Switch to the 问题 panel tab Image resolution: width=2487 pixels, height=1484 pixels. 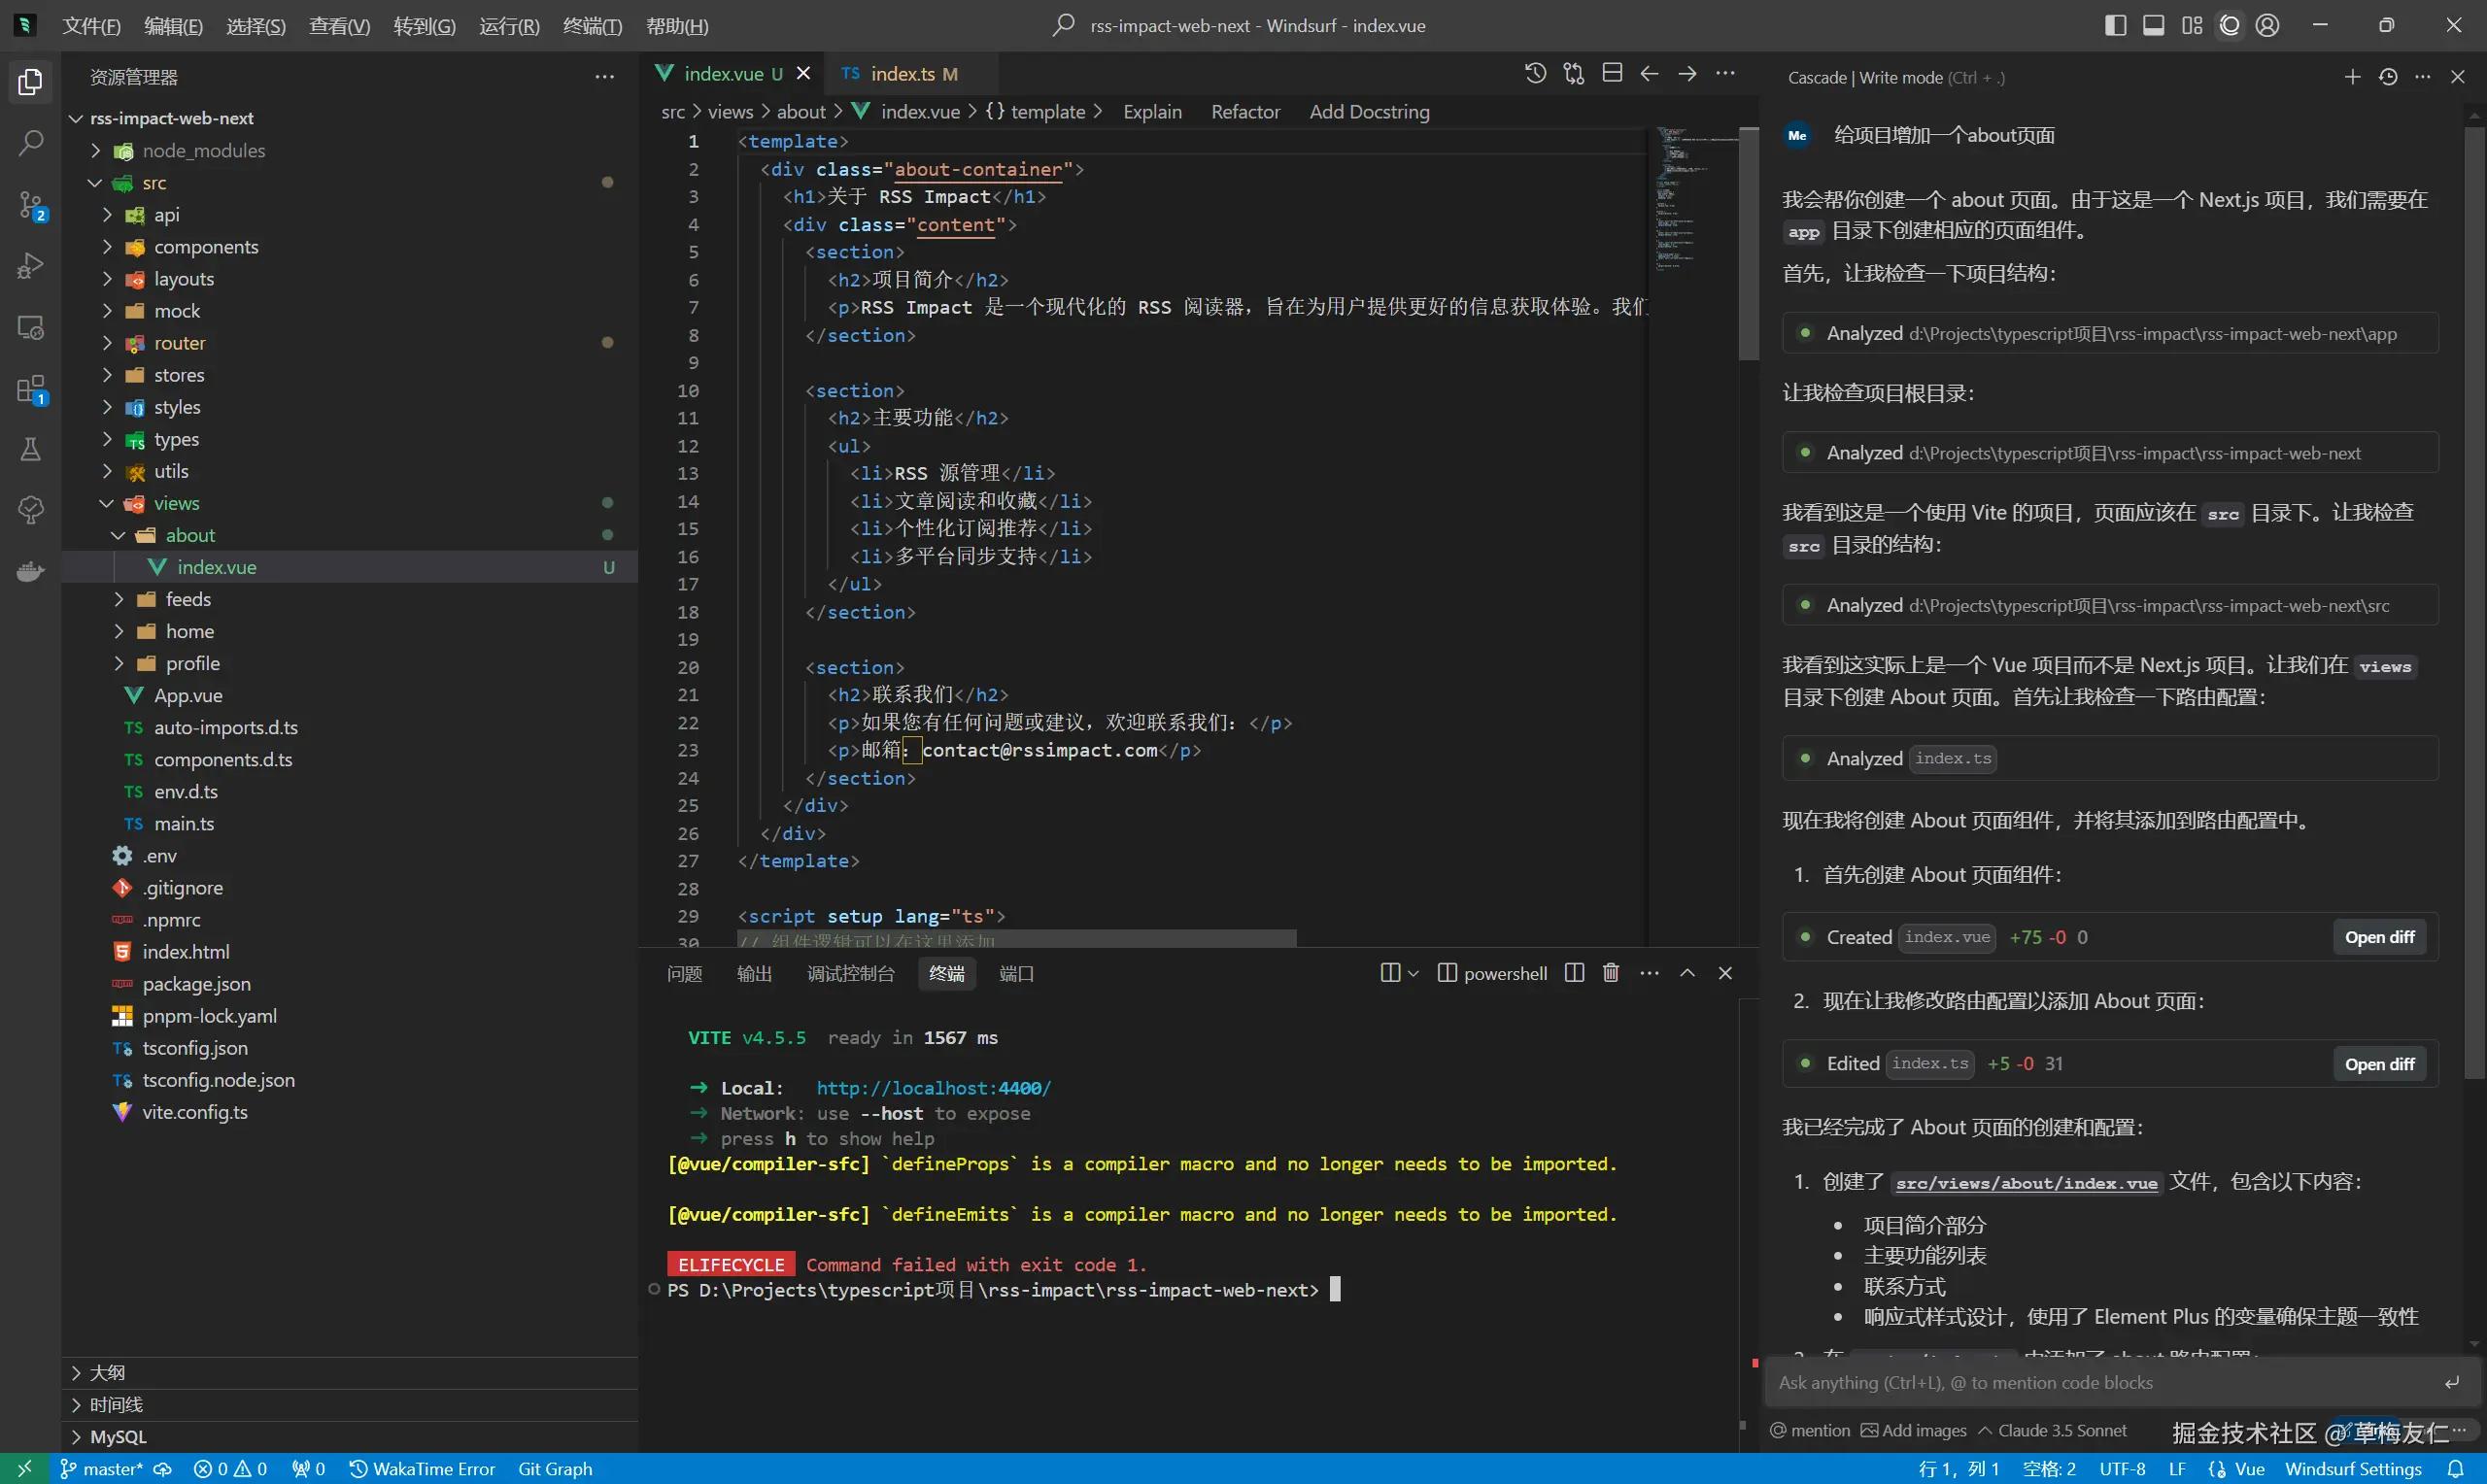pyautogui.click(x=684, y=974)
